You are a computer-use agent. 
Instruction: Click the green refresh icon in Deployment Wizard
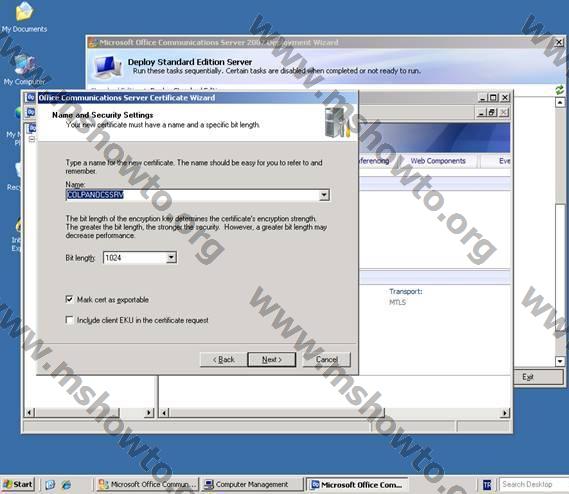coord(559,90)
